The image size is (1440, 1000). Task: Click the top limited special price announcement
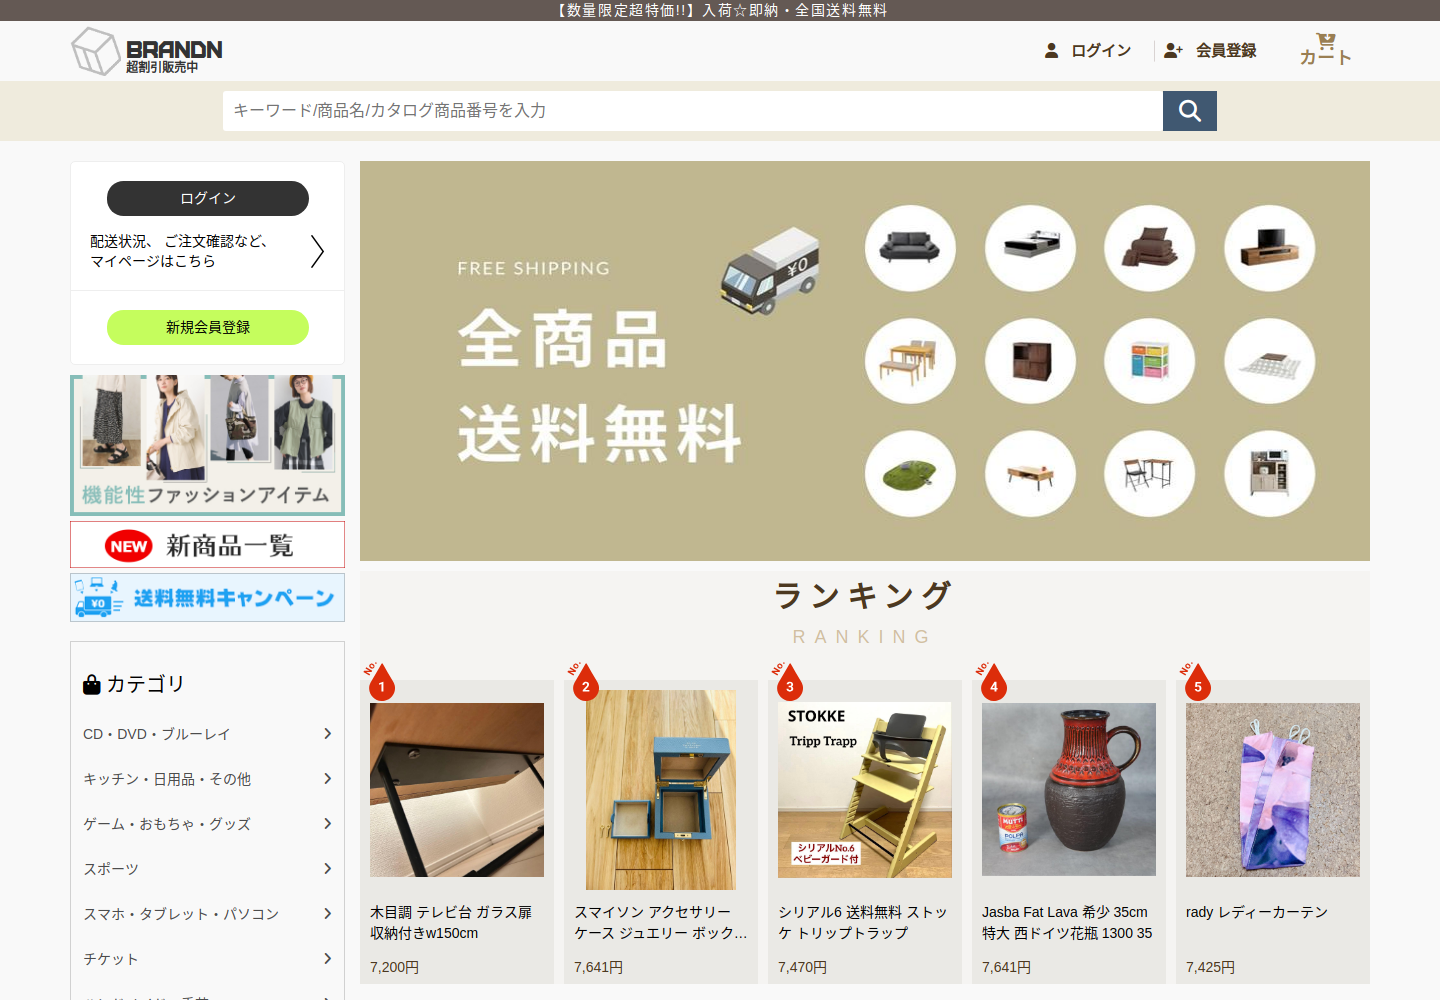[720, 10]
